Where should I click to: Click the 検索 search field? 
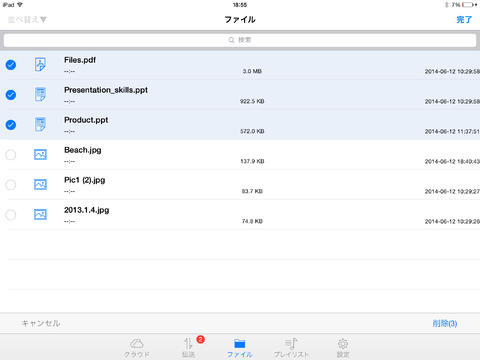pos(240,40)
